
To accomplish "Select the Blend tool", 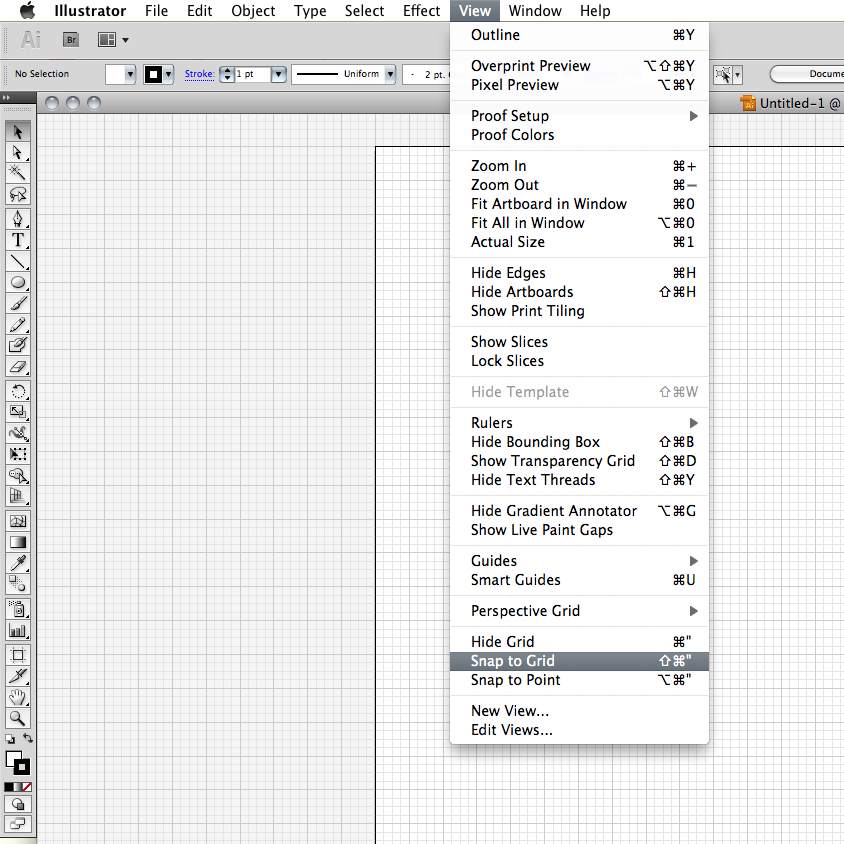I will coord(18,583).
